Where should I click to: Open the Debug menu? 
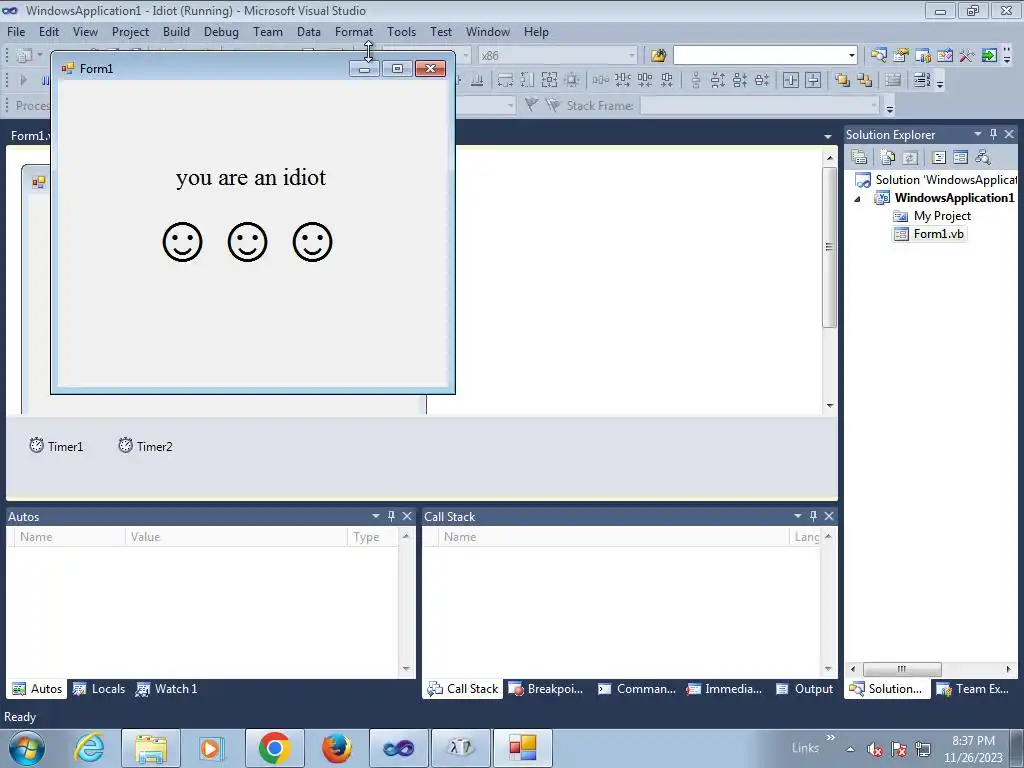tap(221, 31)
